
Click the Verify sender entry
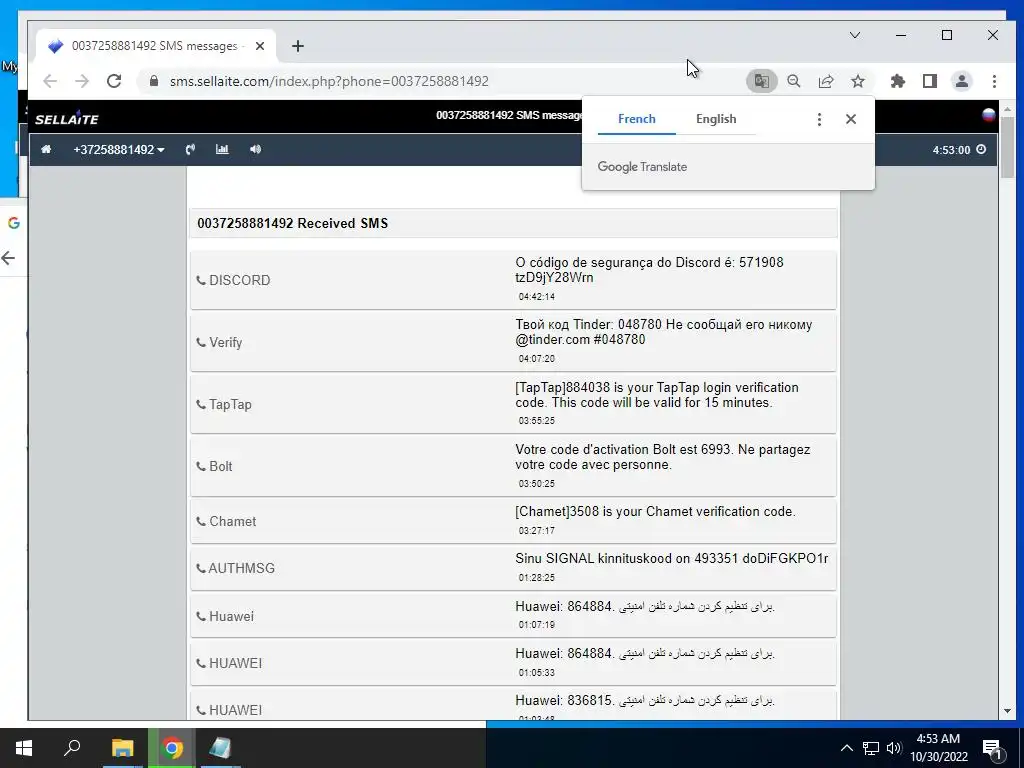[x=219, y=342]
